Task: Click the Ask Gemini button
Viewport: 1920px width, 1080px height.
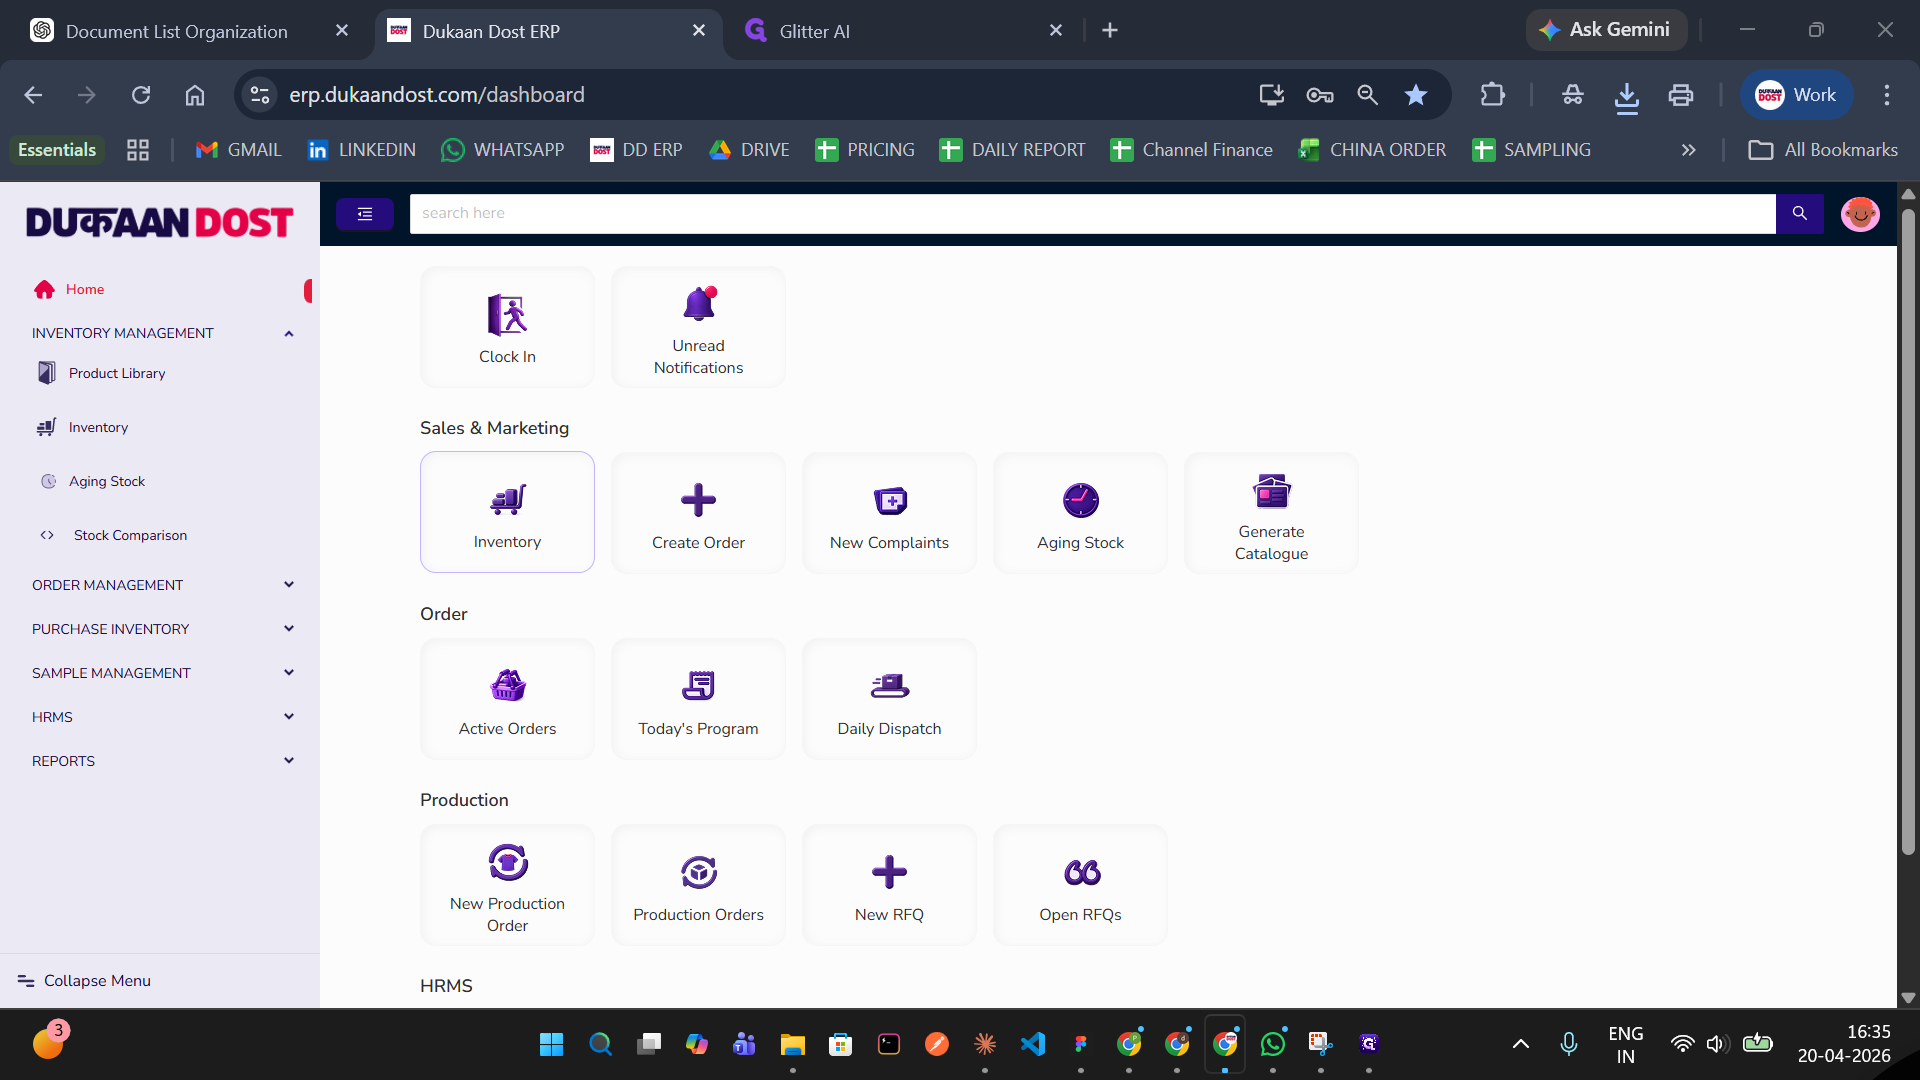Action: pos(1606,30)
